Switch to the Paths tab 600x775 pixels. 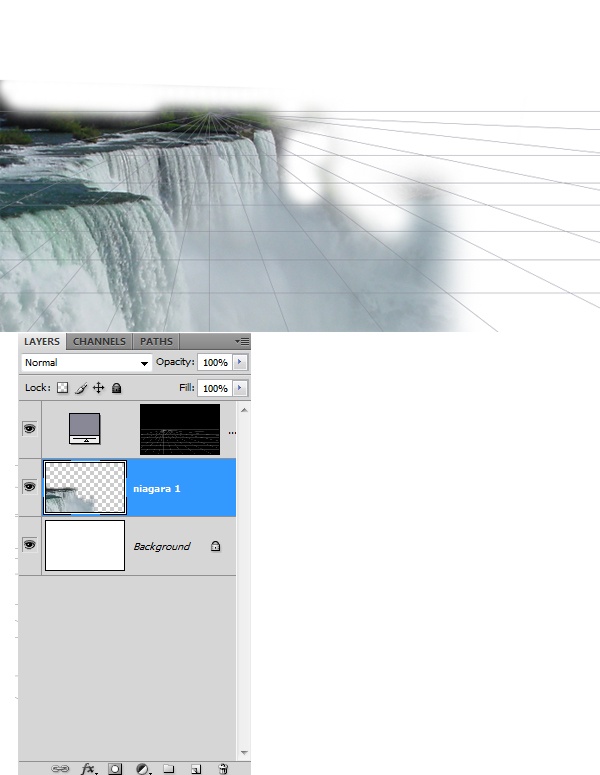click(156, 342)
